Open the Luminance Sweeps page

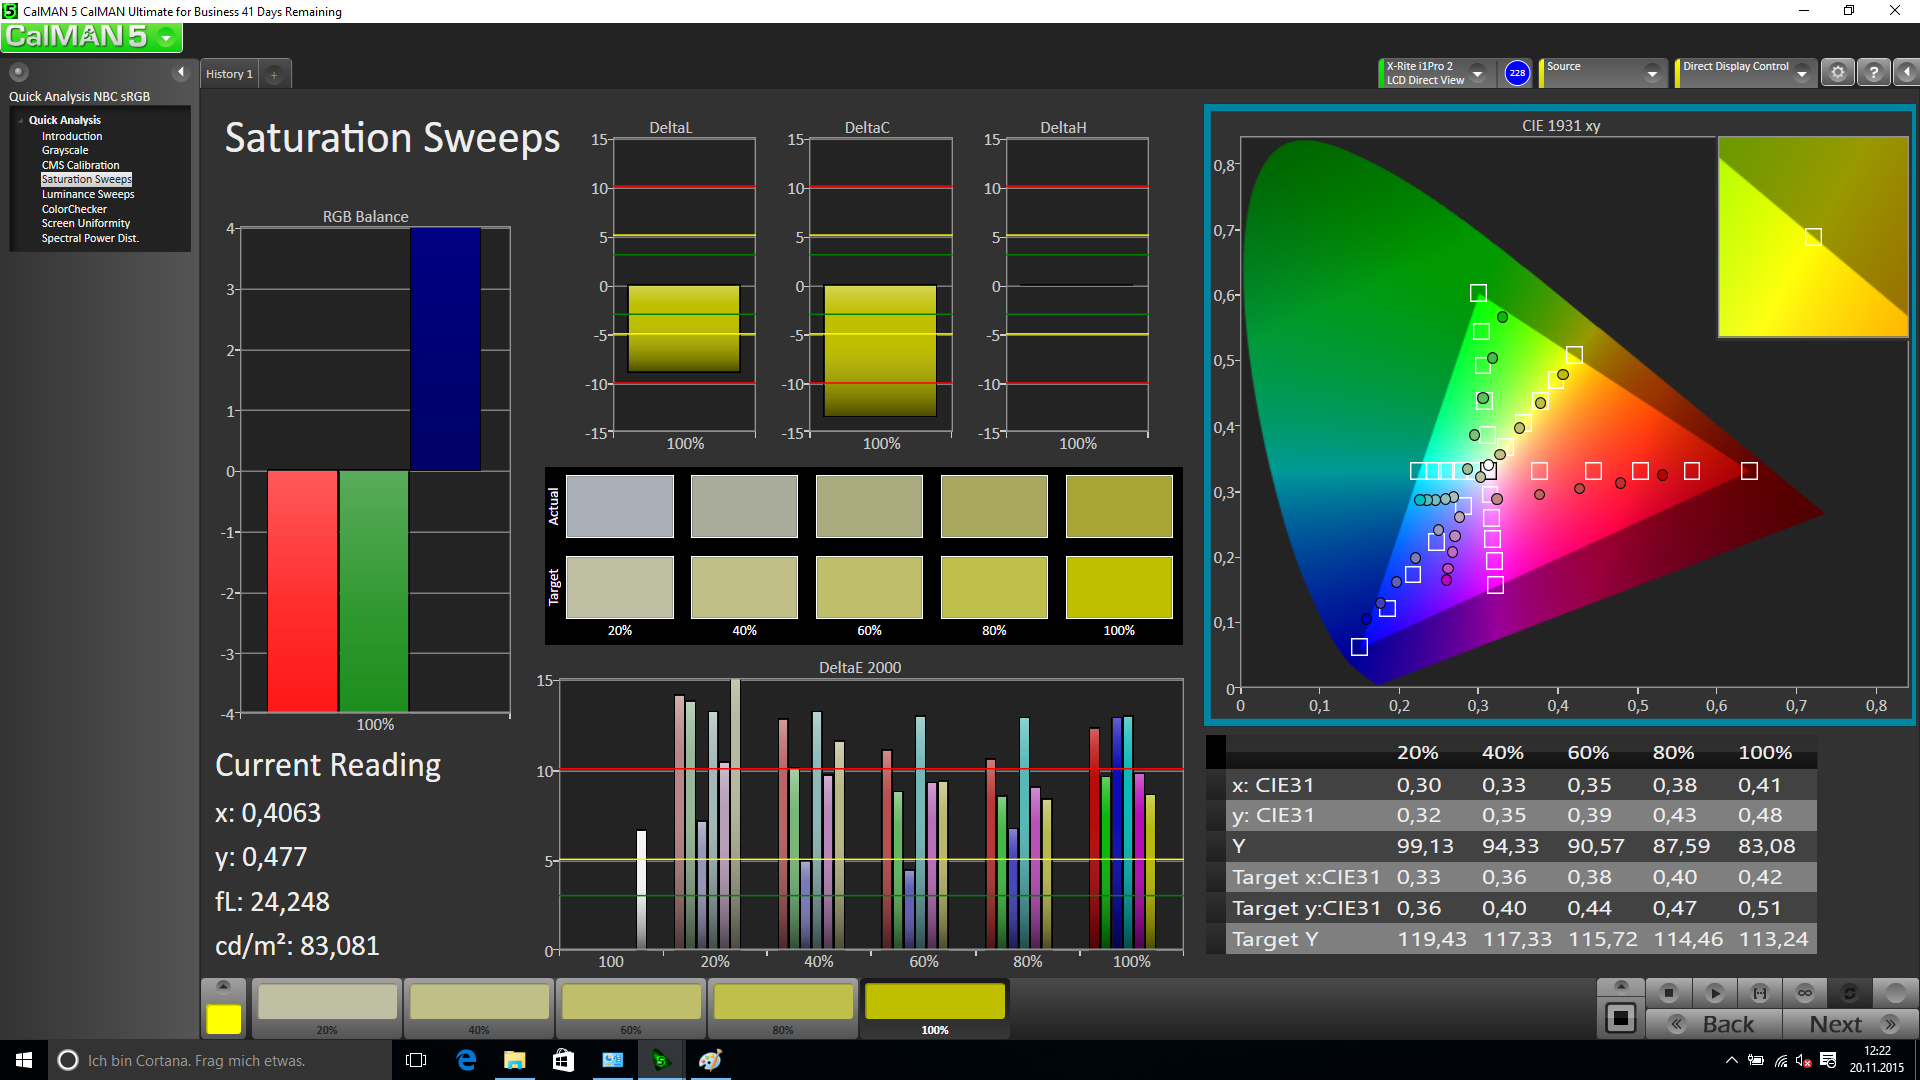coord(88,194)
